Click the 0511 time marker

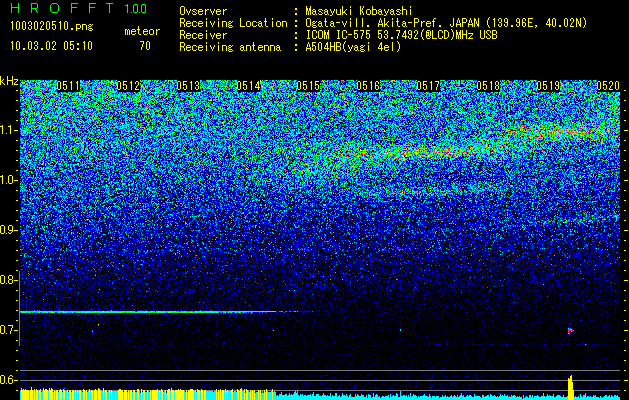click(68, 86)
